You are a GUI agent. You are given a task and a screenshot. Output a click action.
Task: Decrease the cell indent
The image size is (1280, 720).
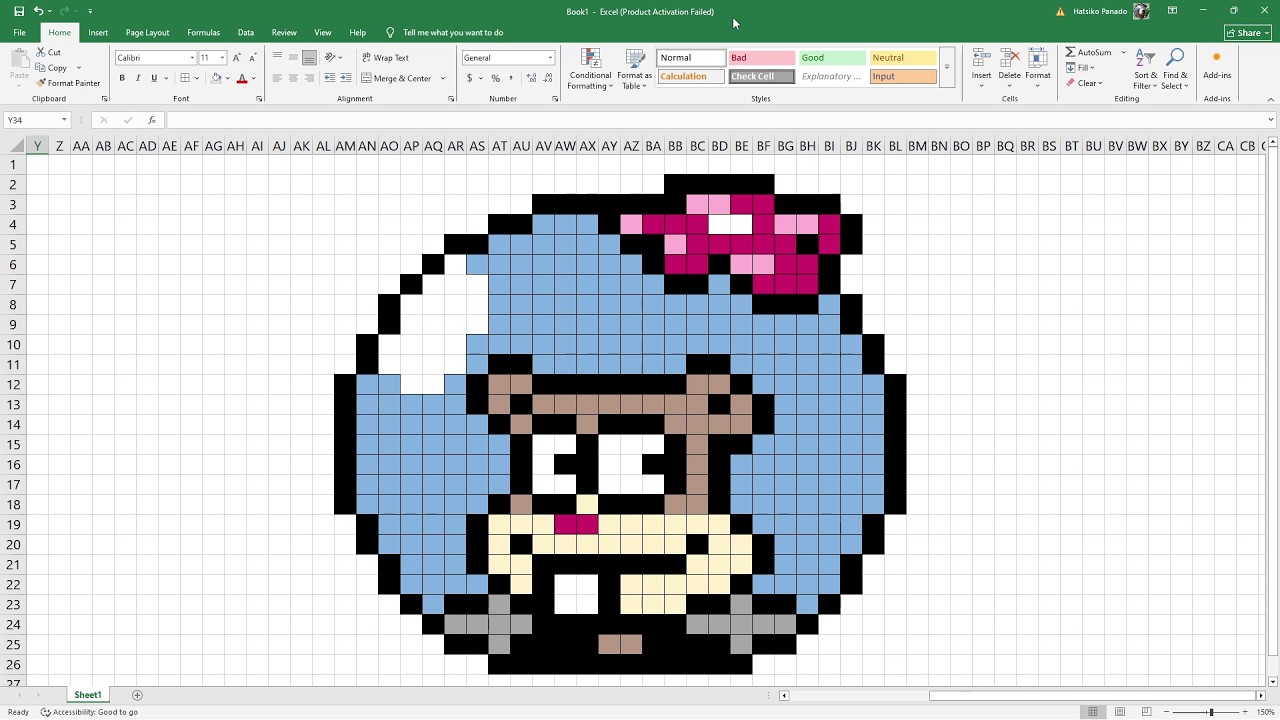330,78
